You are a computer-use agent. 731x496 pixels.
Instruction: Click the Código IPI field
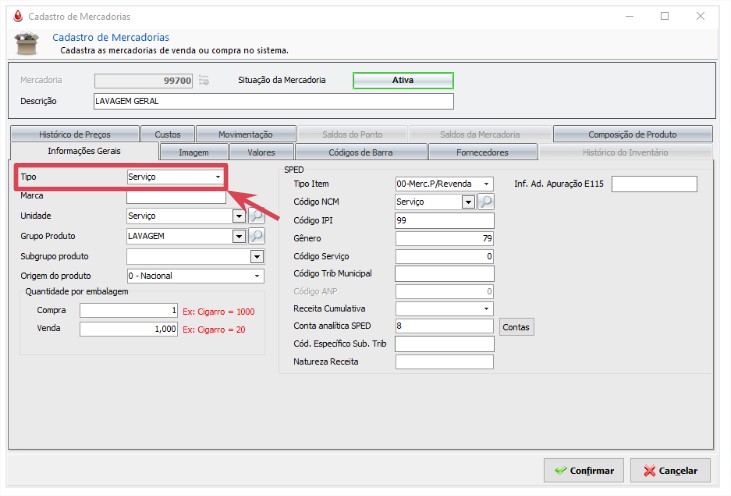pyautogui.click(x=444, y=220)
